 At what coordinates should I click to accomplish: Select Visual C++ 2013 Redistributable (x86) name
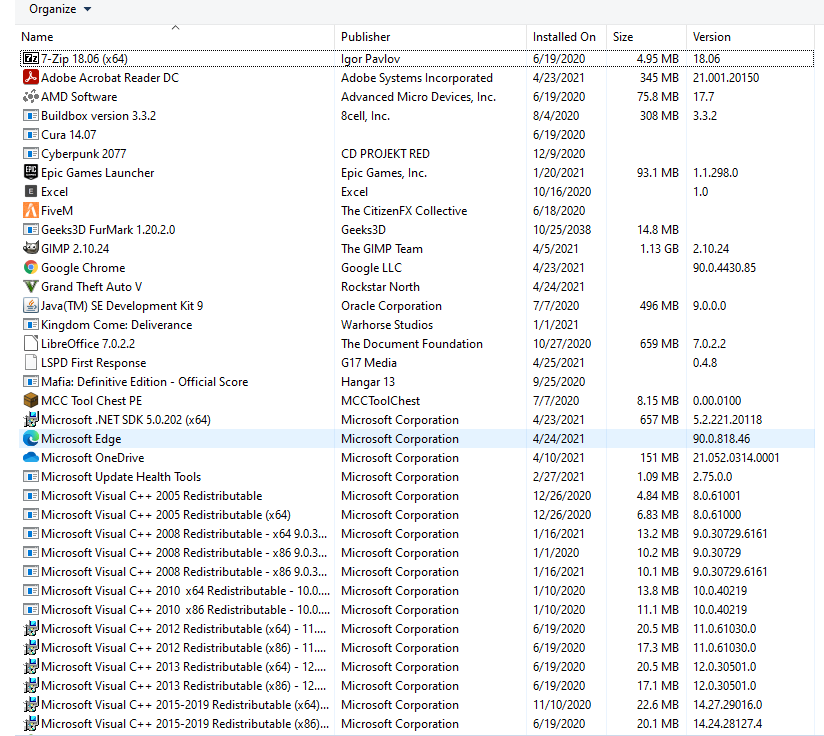(x=183, y=686)
